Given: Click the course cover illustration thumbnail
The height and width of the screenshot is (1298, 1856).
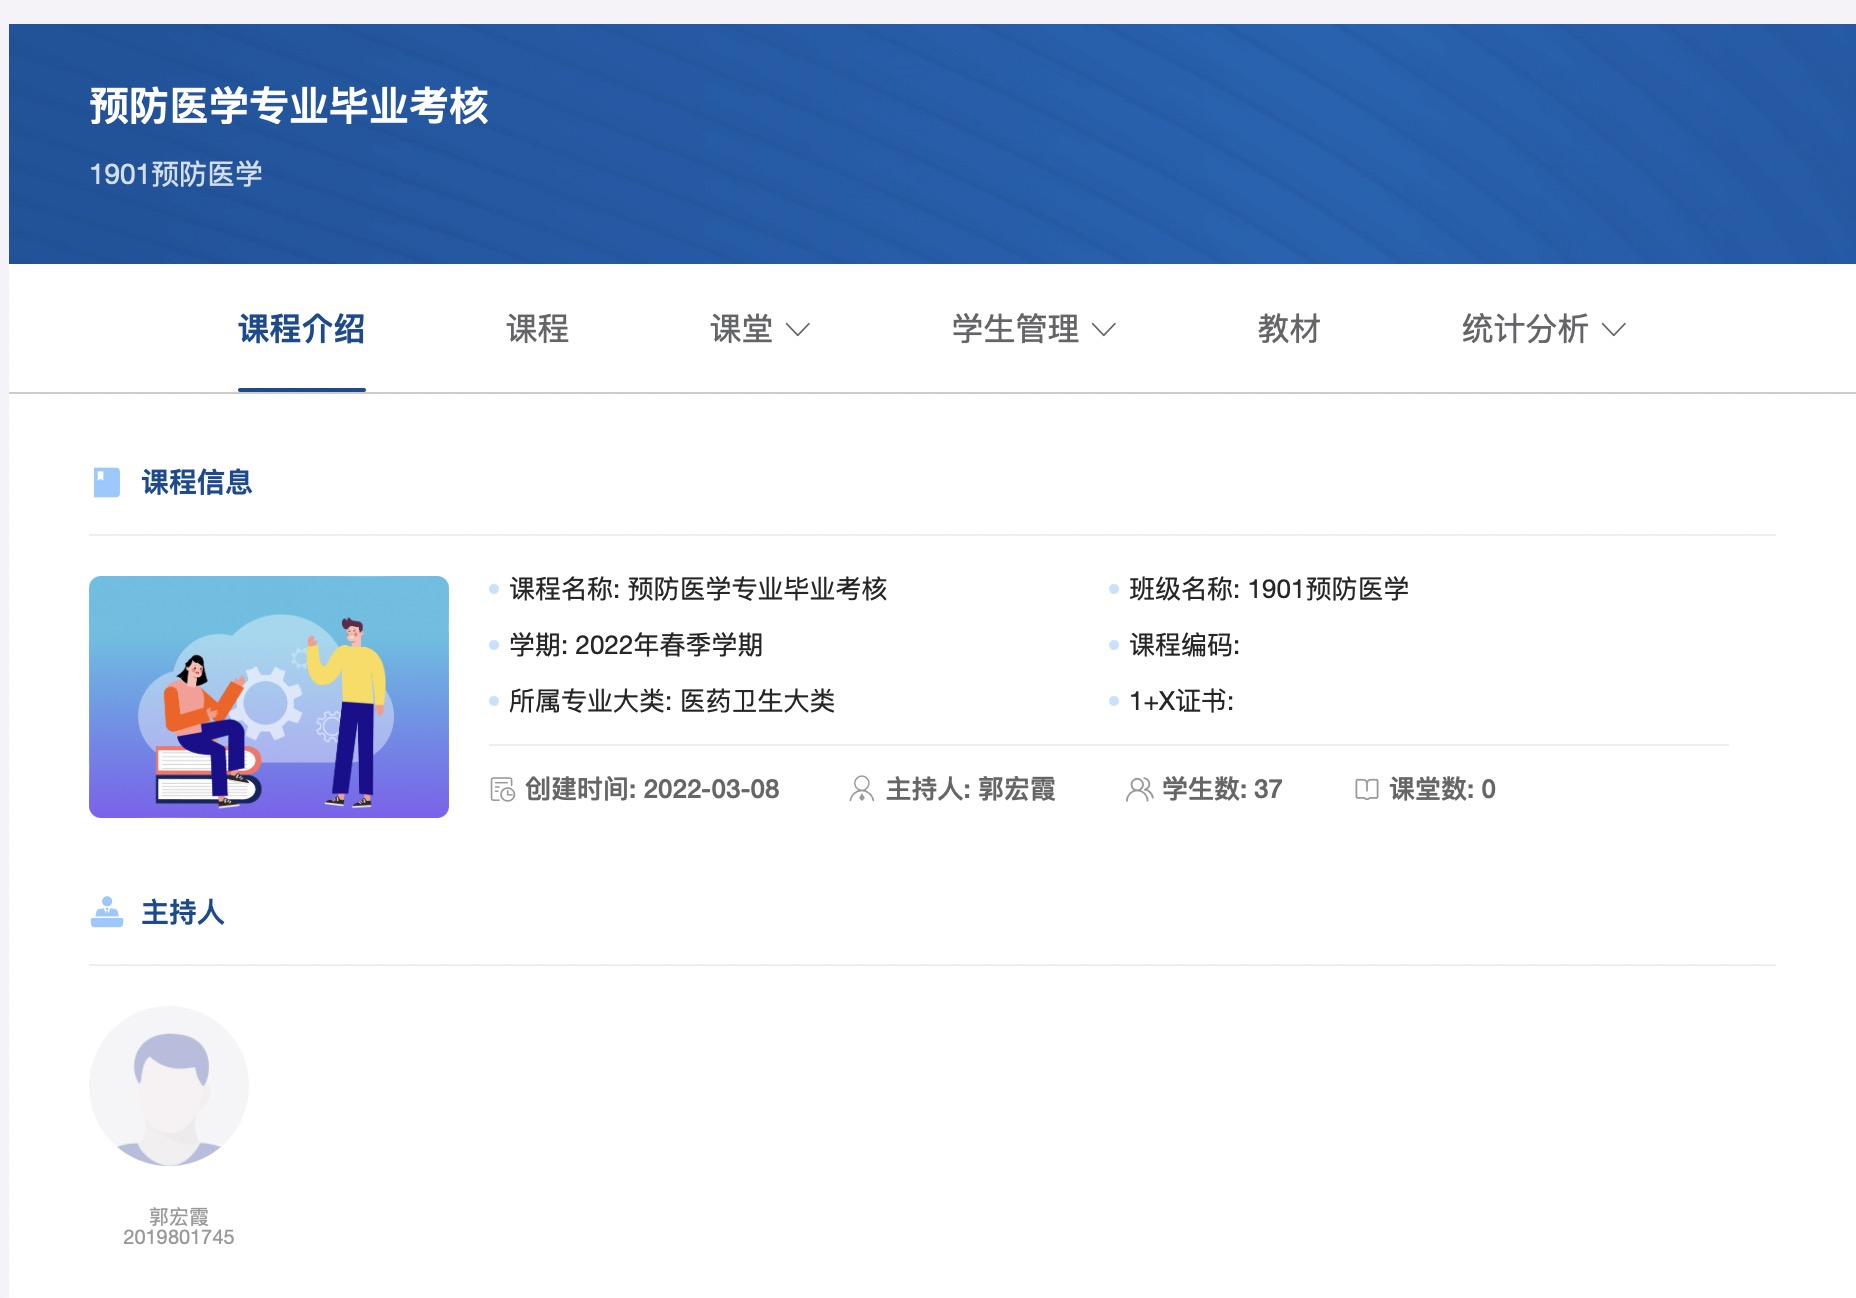Looking at the screenshot, I should [269, 697].
